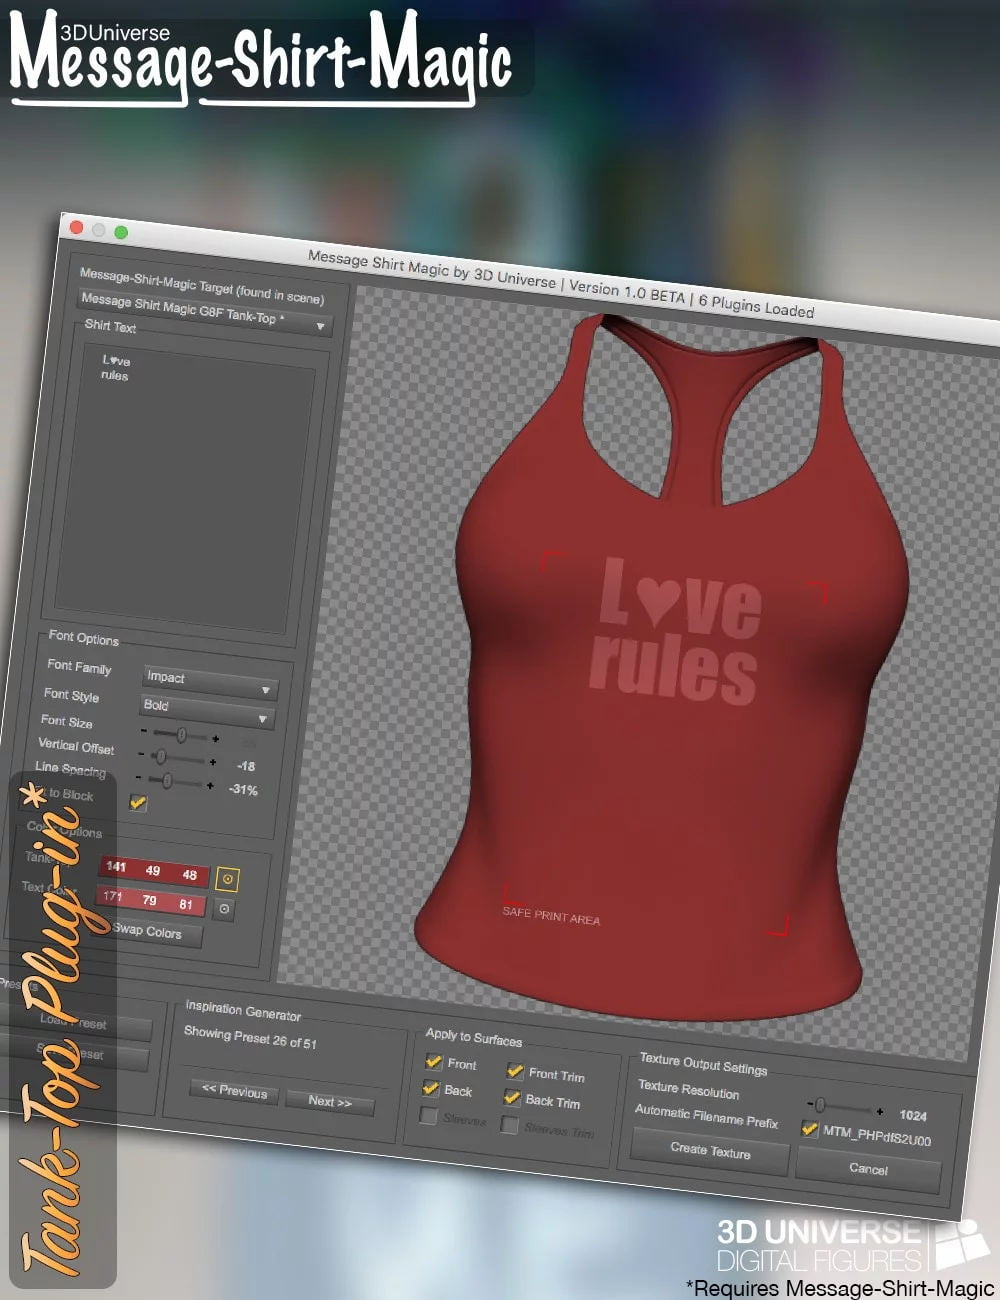Image resolution: width=1000 pixels, height=1300 pixels.
Task: Click the plus icon to increase Font Size
Action: [216, 739]
